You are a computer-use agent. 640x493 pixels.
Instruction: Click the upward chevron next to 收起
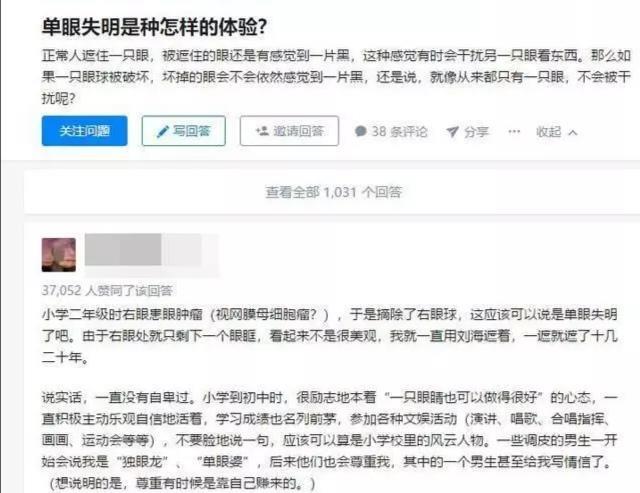[573, 132]
